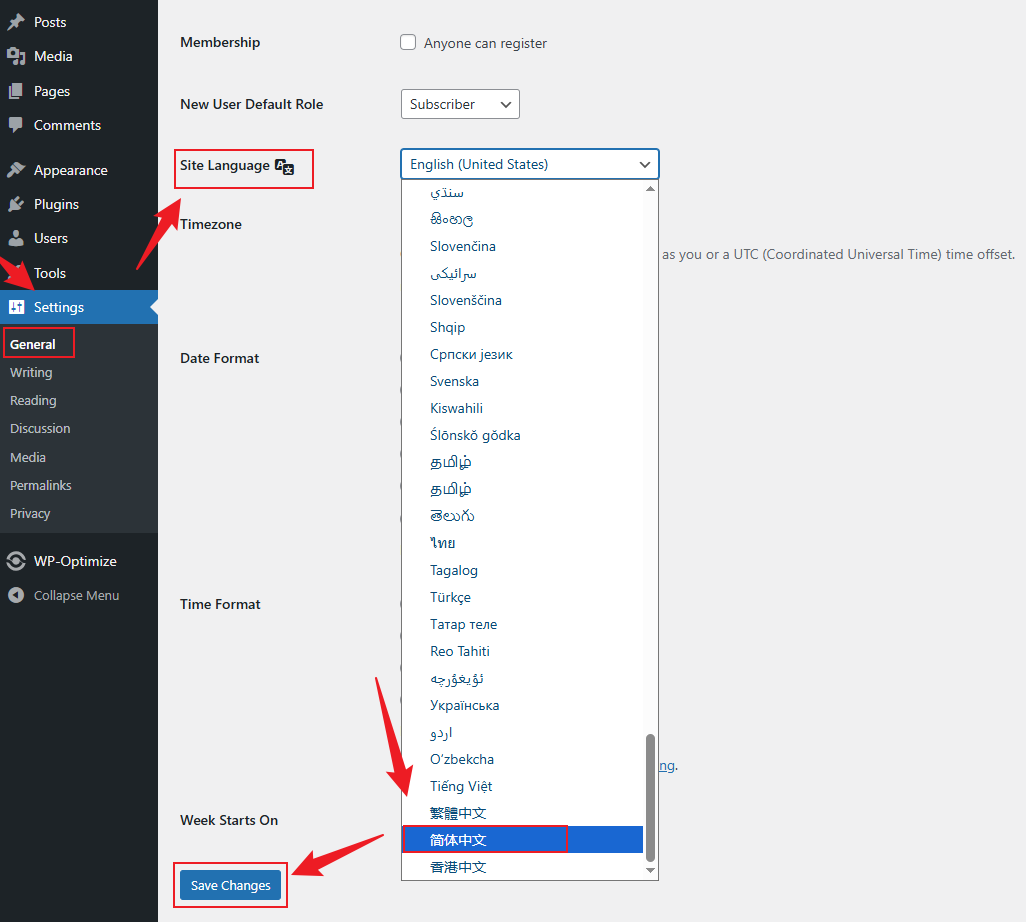The width and height of the screenshot is (1026, 922).
Task: Click the language list scrollbar thumb
Action: pyautogui.click(x=650, y=796)
